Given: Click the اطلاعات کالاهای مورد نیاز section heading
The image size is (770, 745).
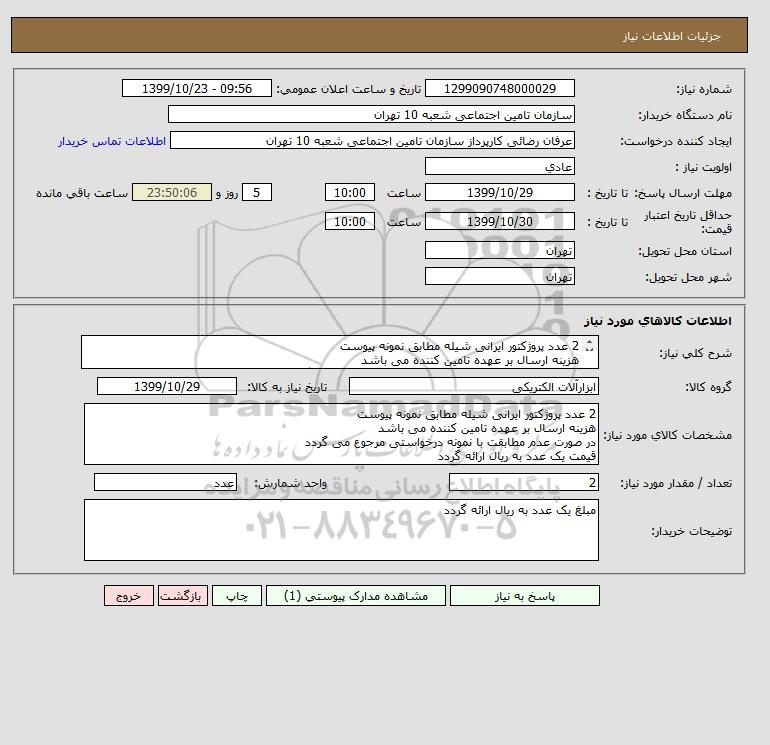Looking at the screenshot, I should coord(658,321).
